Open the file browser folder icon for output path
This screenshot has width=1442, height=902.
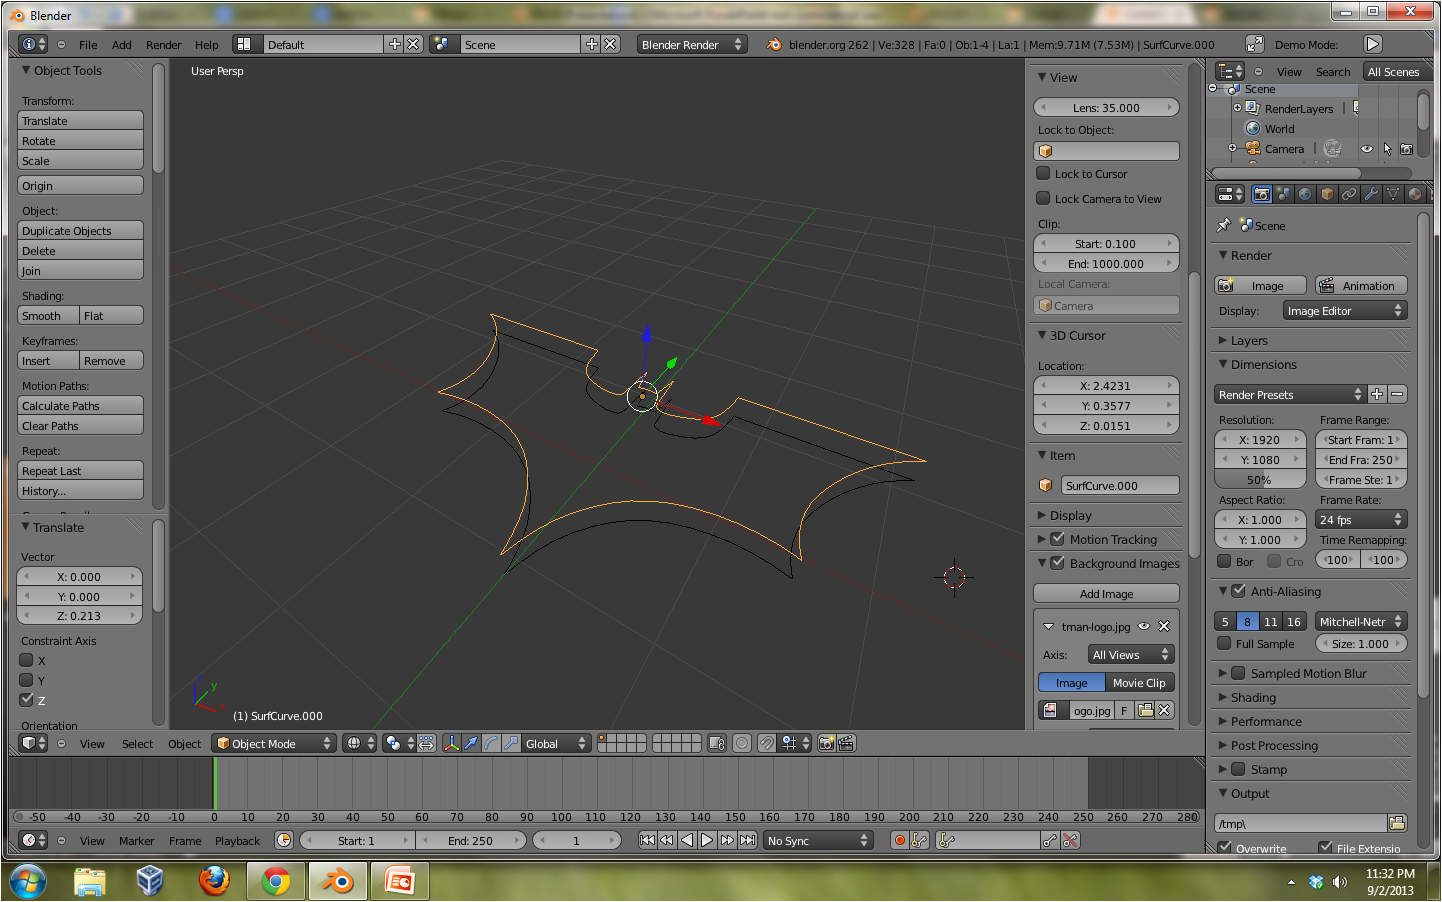1397,823
